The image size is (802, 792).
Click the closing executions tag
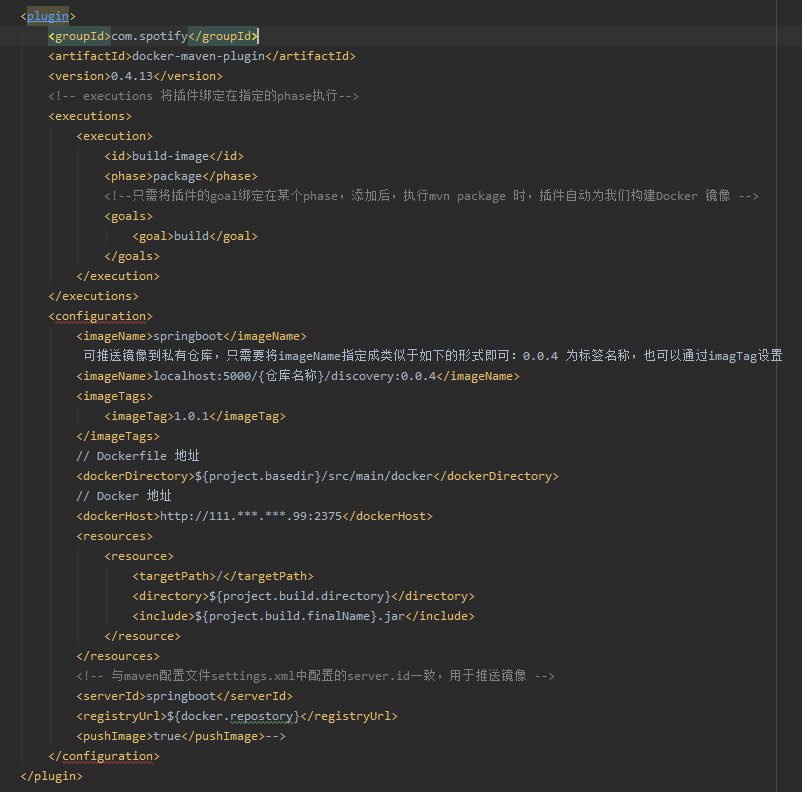pos(94,296)
